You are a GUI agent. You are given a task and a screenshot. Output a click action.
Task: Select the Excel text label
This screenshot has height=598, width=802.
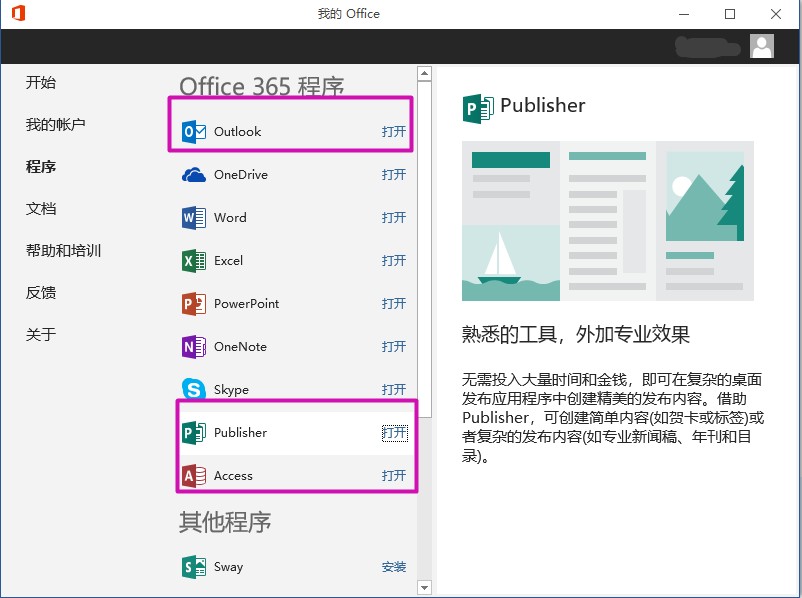[x=229, y=260]
